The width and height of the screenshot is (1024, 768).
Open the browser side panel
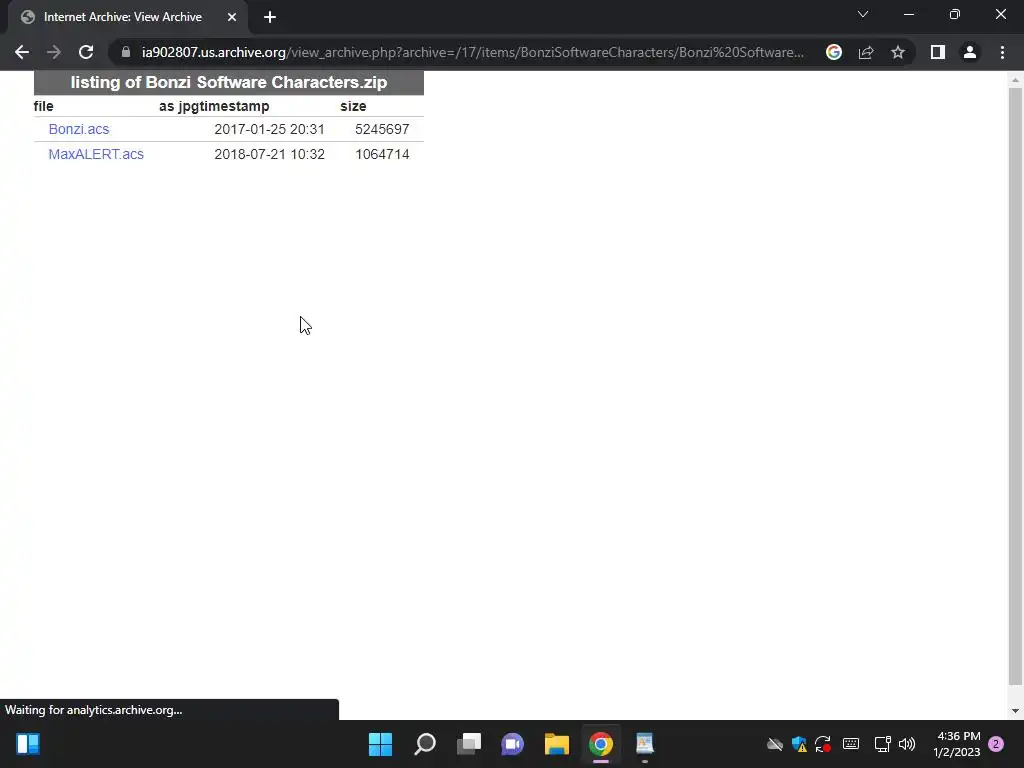(938, 52)
